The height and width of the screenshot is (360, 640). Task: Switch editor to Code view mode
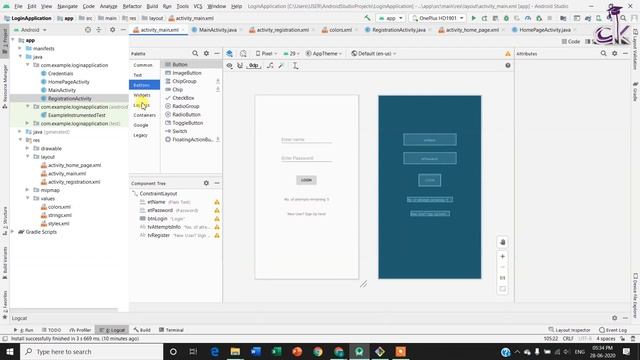[571, 42]
